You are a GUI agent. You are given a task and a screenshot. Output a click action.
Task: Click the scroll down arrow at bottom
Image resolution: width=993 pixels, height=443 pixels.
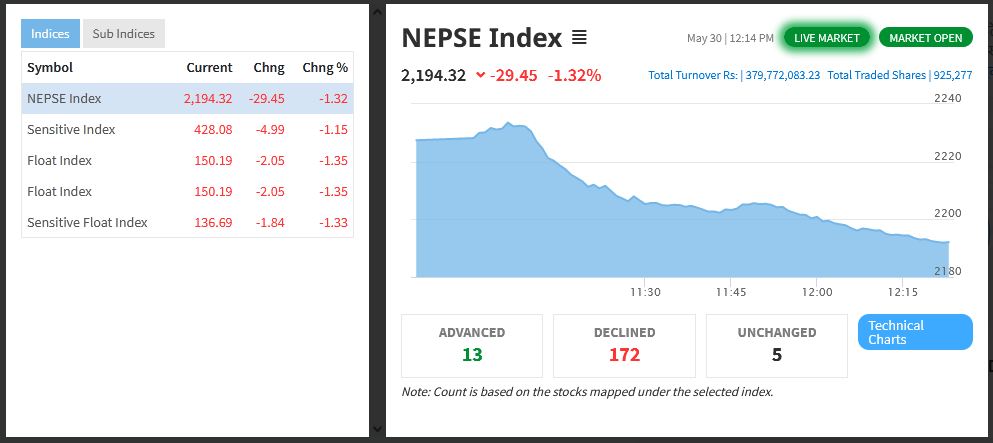[x=377, y=429]
